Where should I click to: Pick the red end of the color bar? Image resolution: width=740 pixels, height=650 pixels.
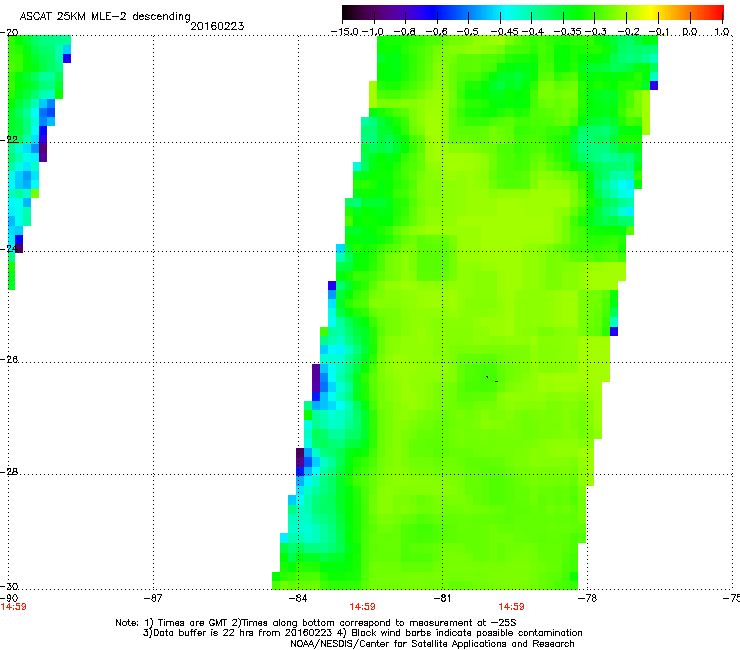[x=716, y=12]
